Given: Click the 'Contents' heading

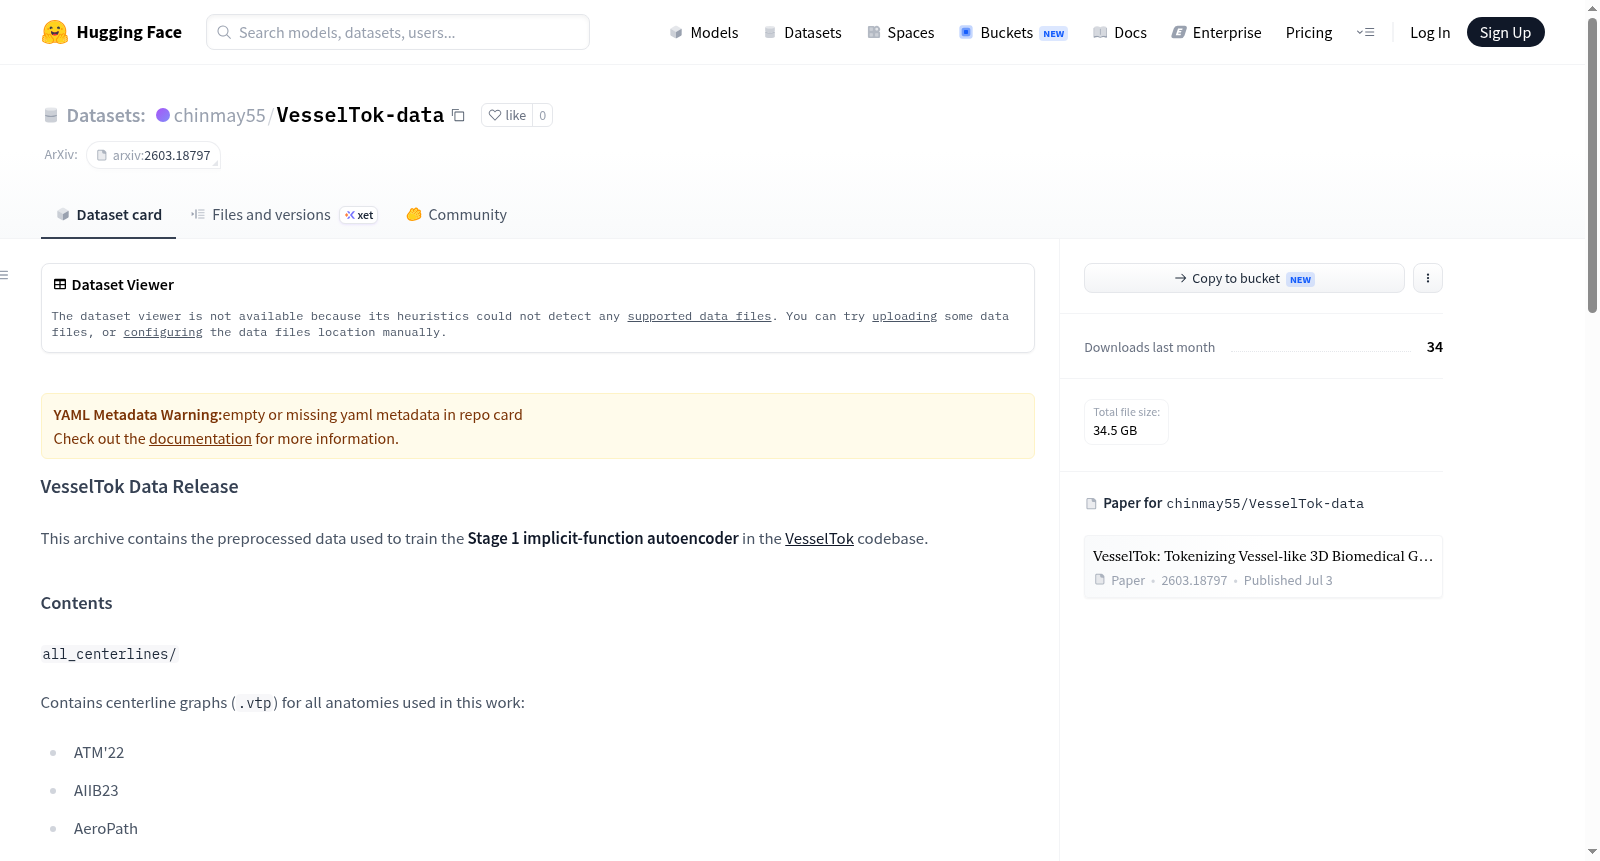Looking at the screenshot, I should tap(76, 603).
